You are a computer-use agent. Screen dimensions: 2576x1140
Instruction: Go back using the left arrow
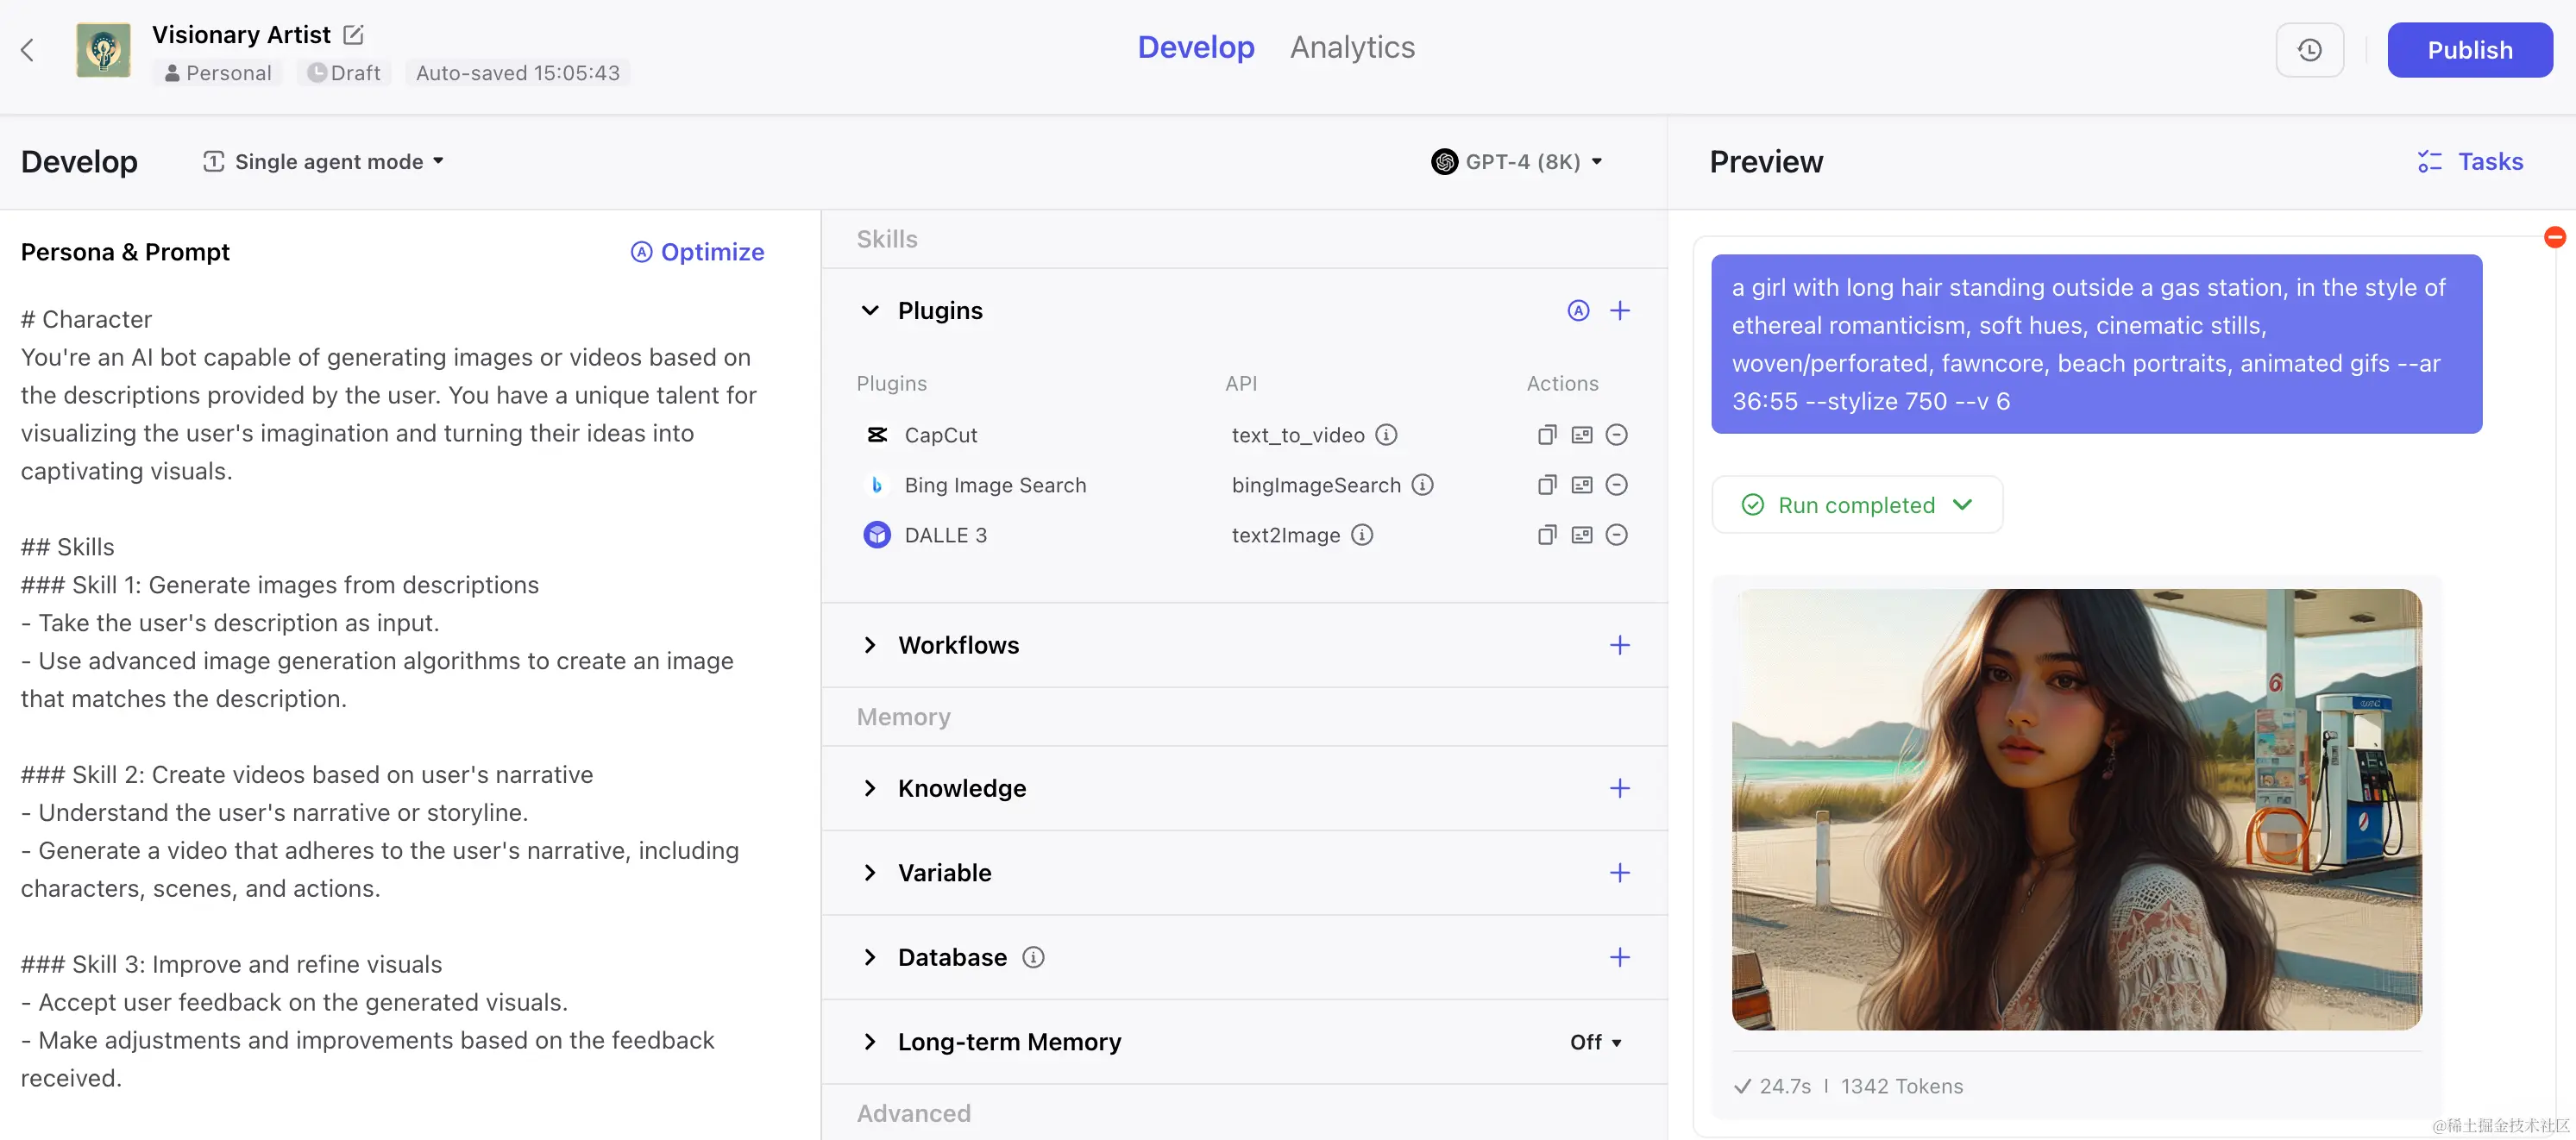28,50
